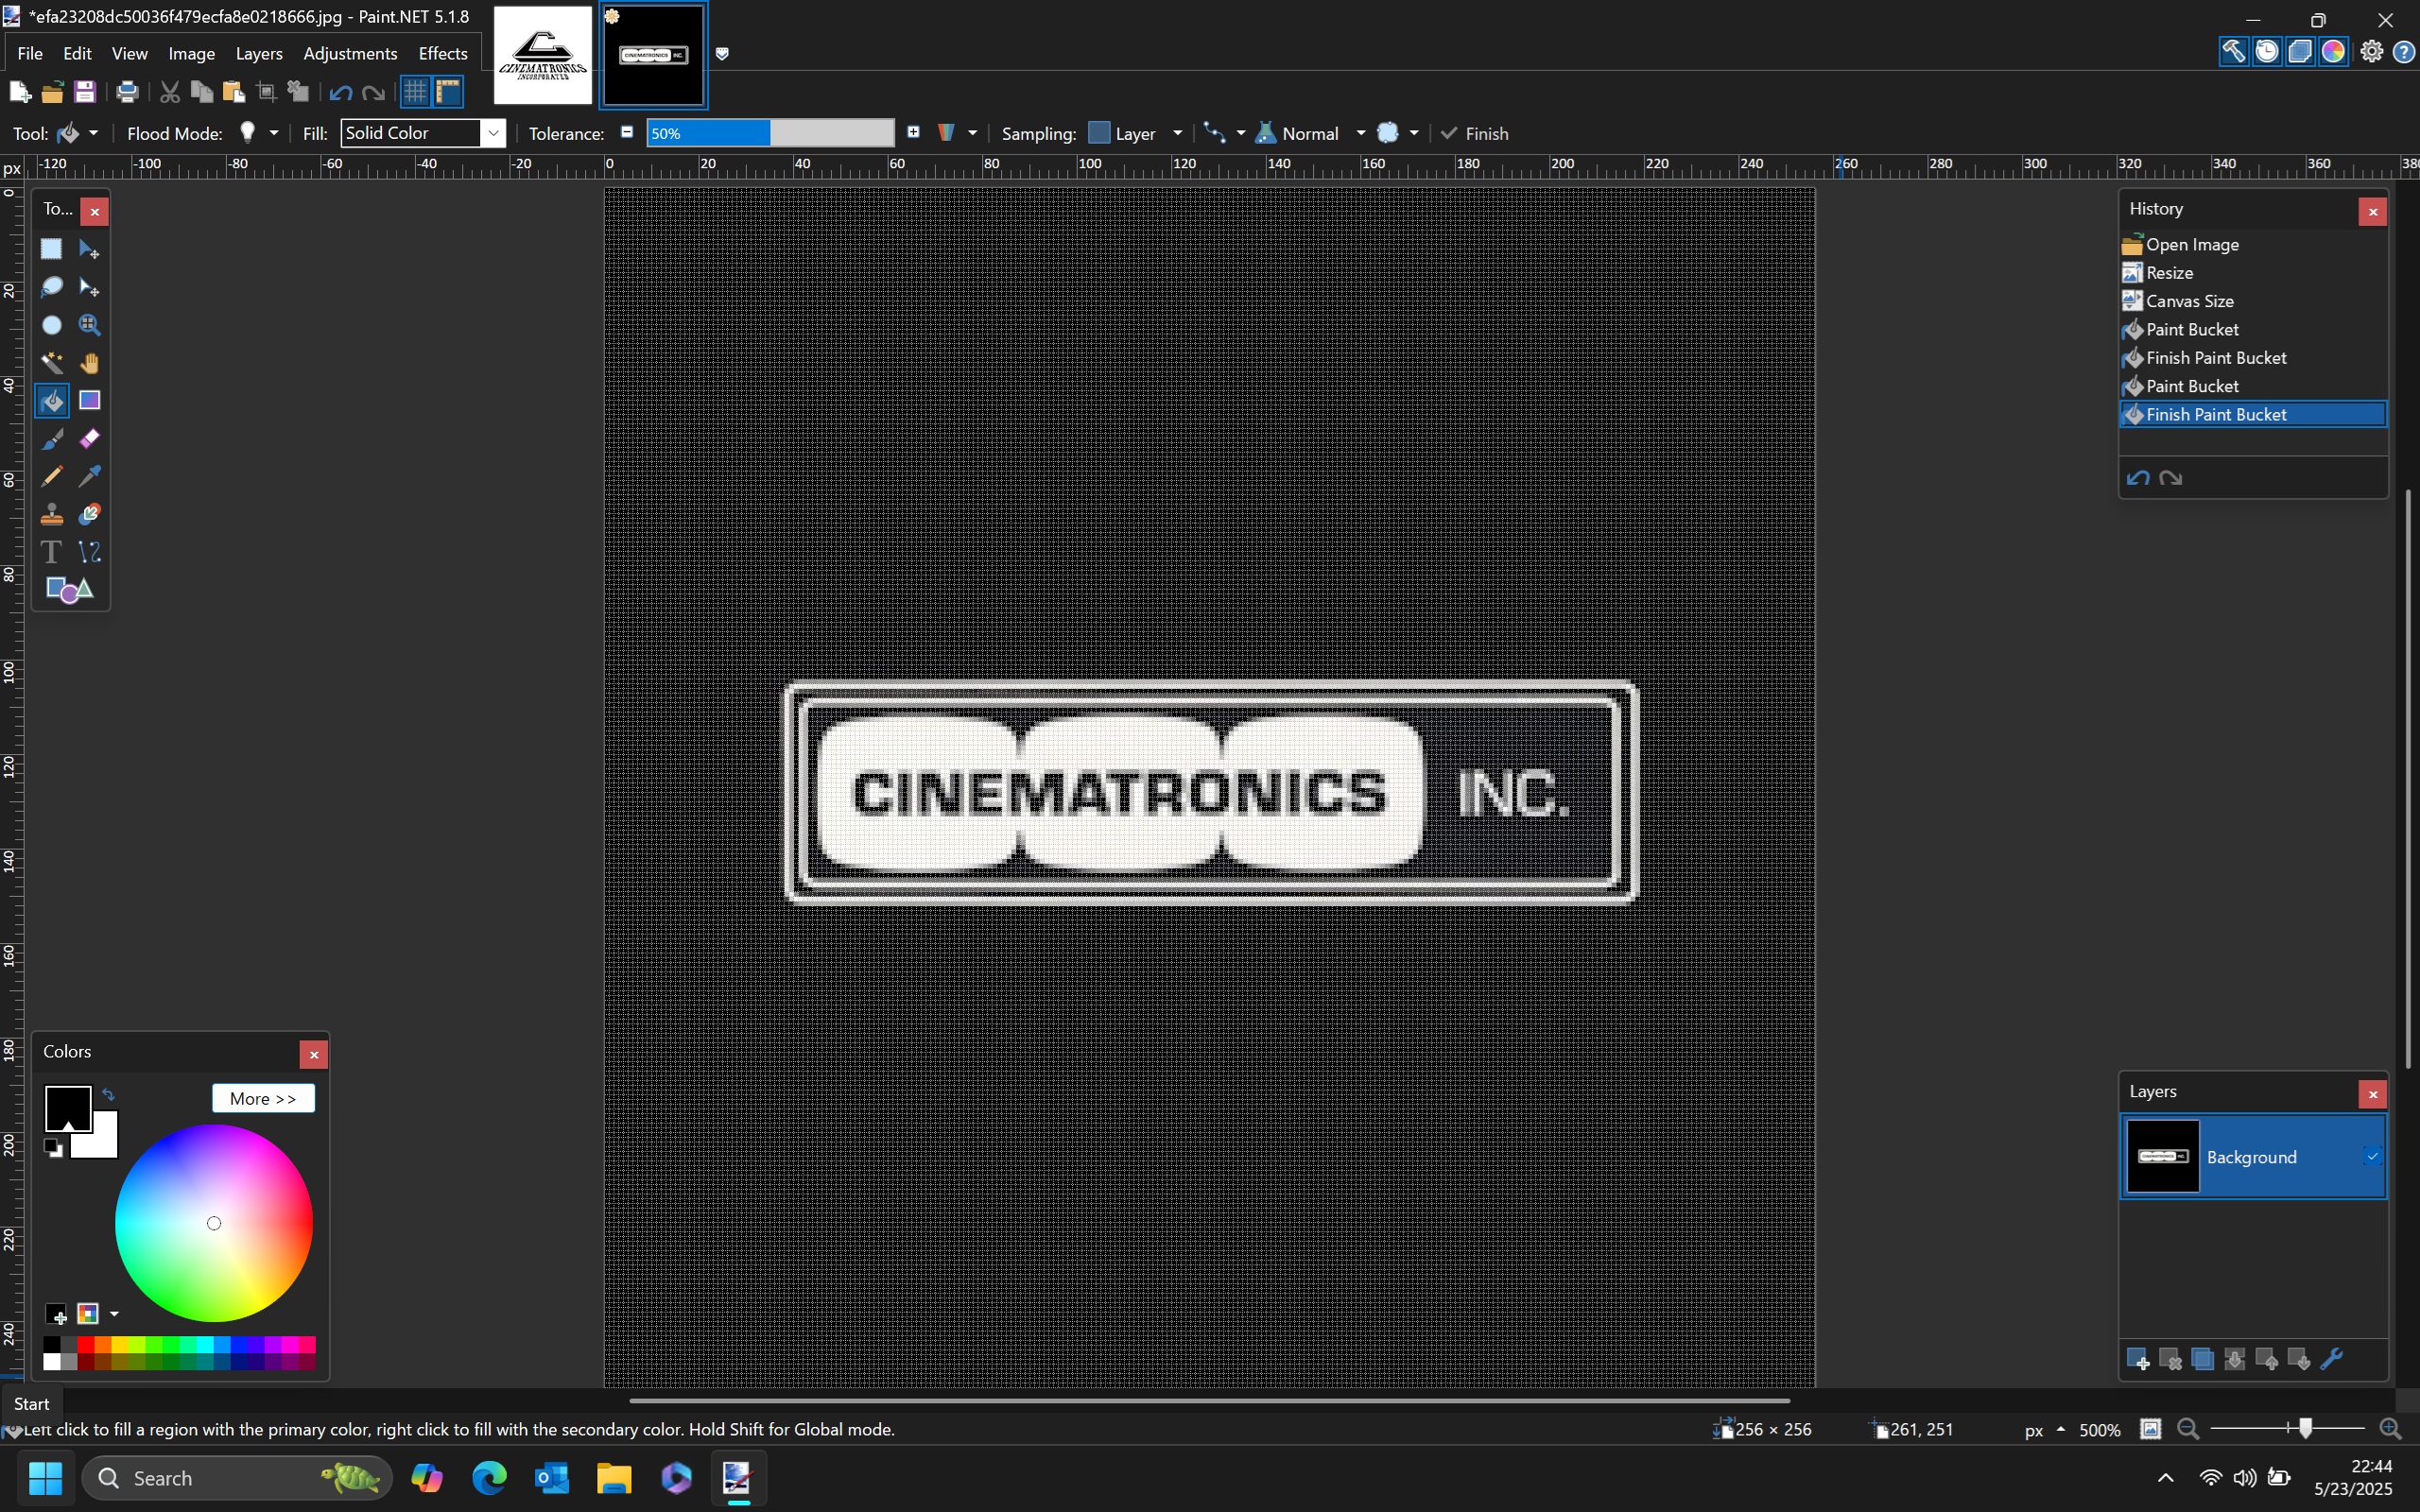Select the Clone Stamp tool
The height and width of the screenshot is (1512, 2420).
point(51,514)
